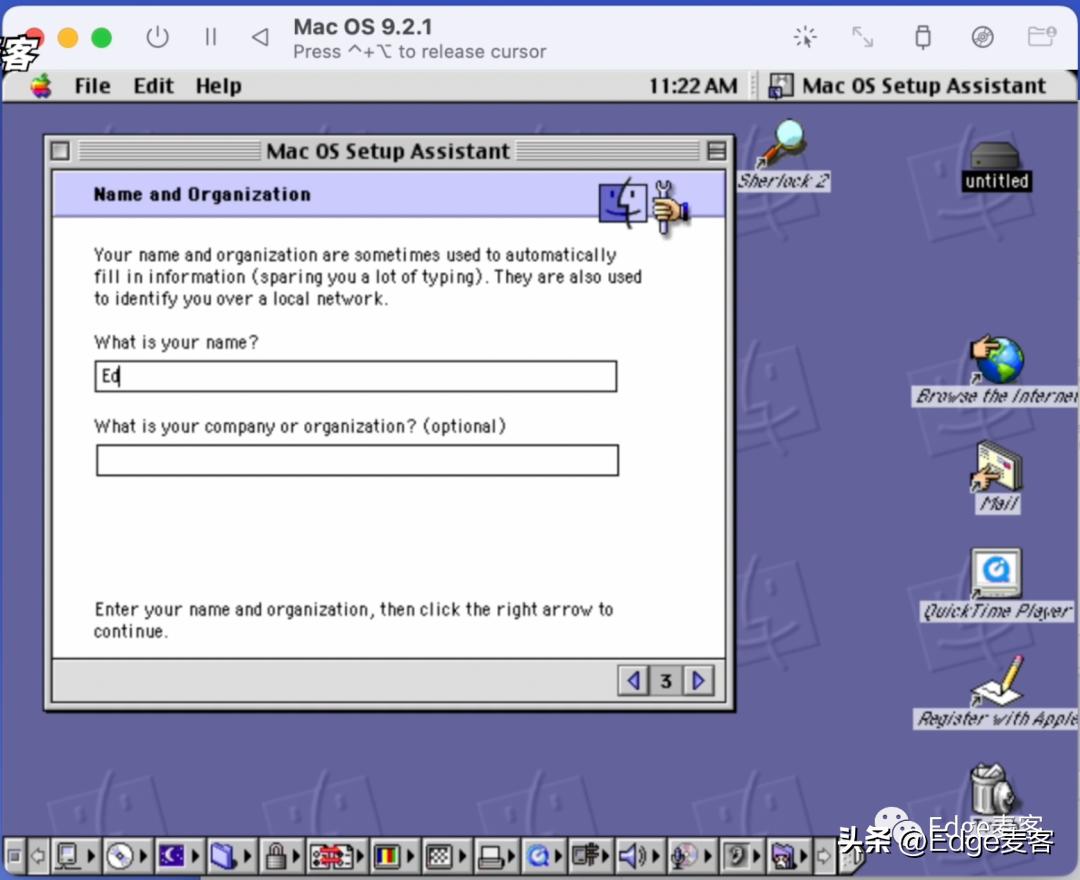1080x880 pixels.
Task: Click the Energy Saver moon icon in Control Strip
Action: [x=173, y=856]
